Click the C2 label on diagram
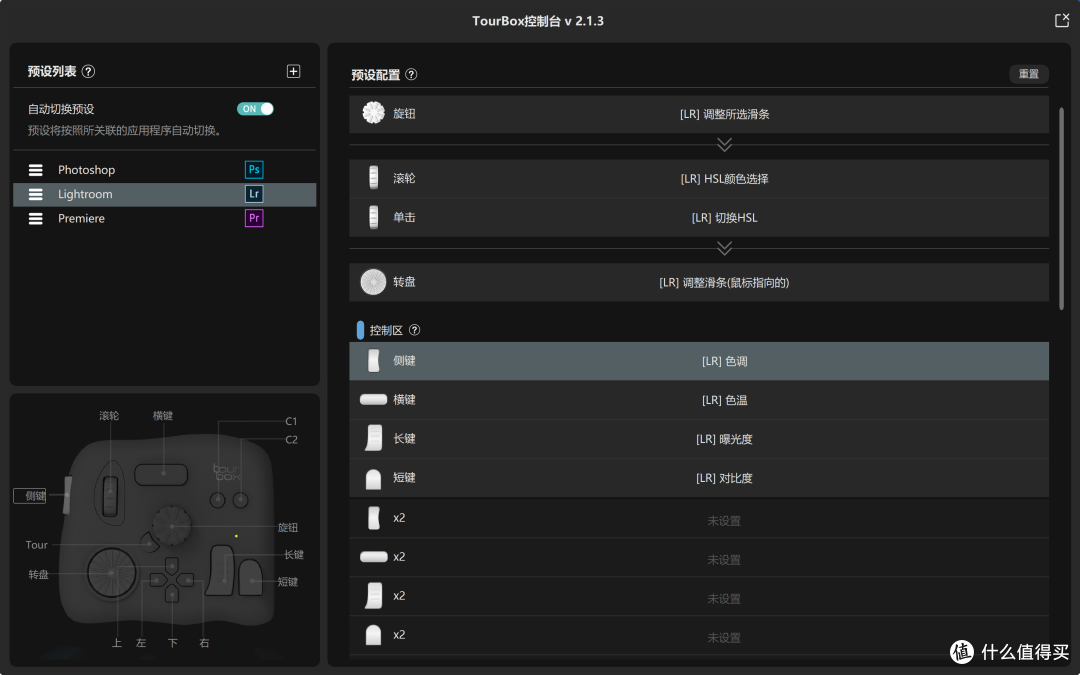Viewport: 1080px width, 675px height. [x=291, y=439]
